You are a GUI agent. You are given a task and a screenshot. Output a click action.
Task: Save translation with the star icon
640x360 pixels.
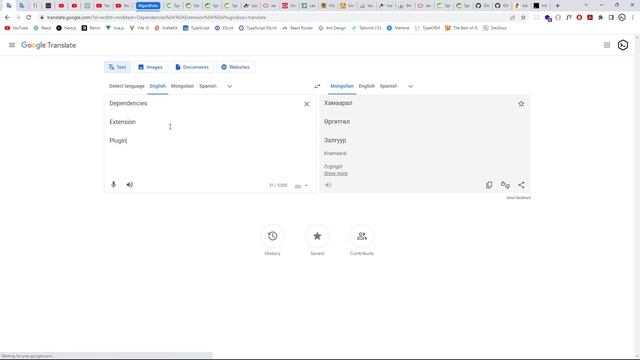[x=521, y=104]
